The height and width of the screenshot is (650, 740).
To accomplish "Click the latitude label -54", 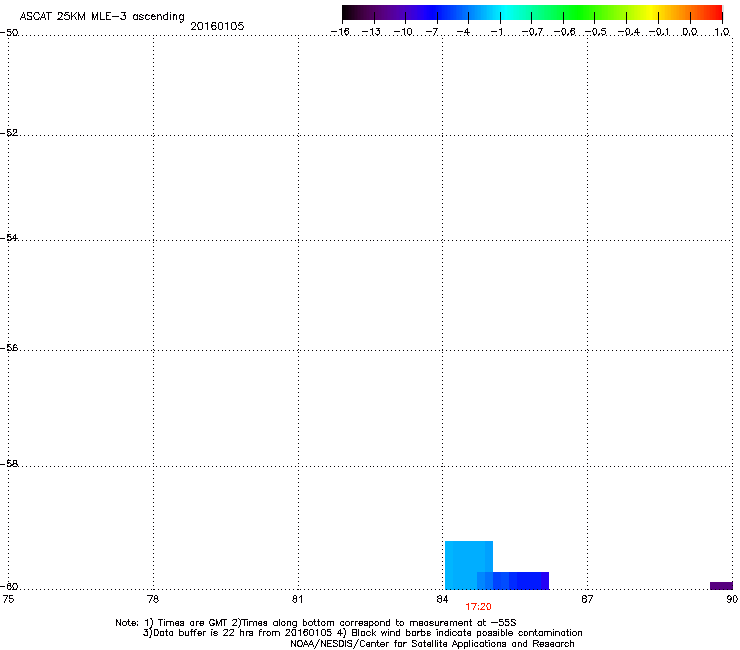I will coord(9,237).
